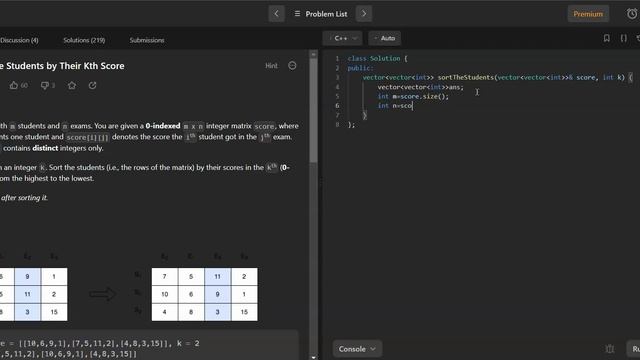
Task: Switch to the Solutions (219) tab
Action: click(84, 40)
